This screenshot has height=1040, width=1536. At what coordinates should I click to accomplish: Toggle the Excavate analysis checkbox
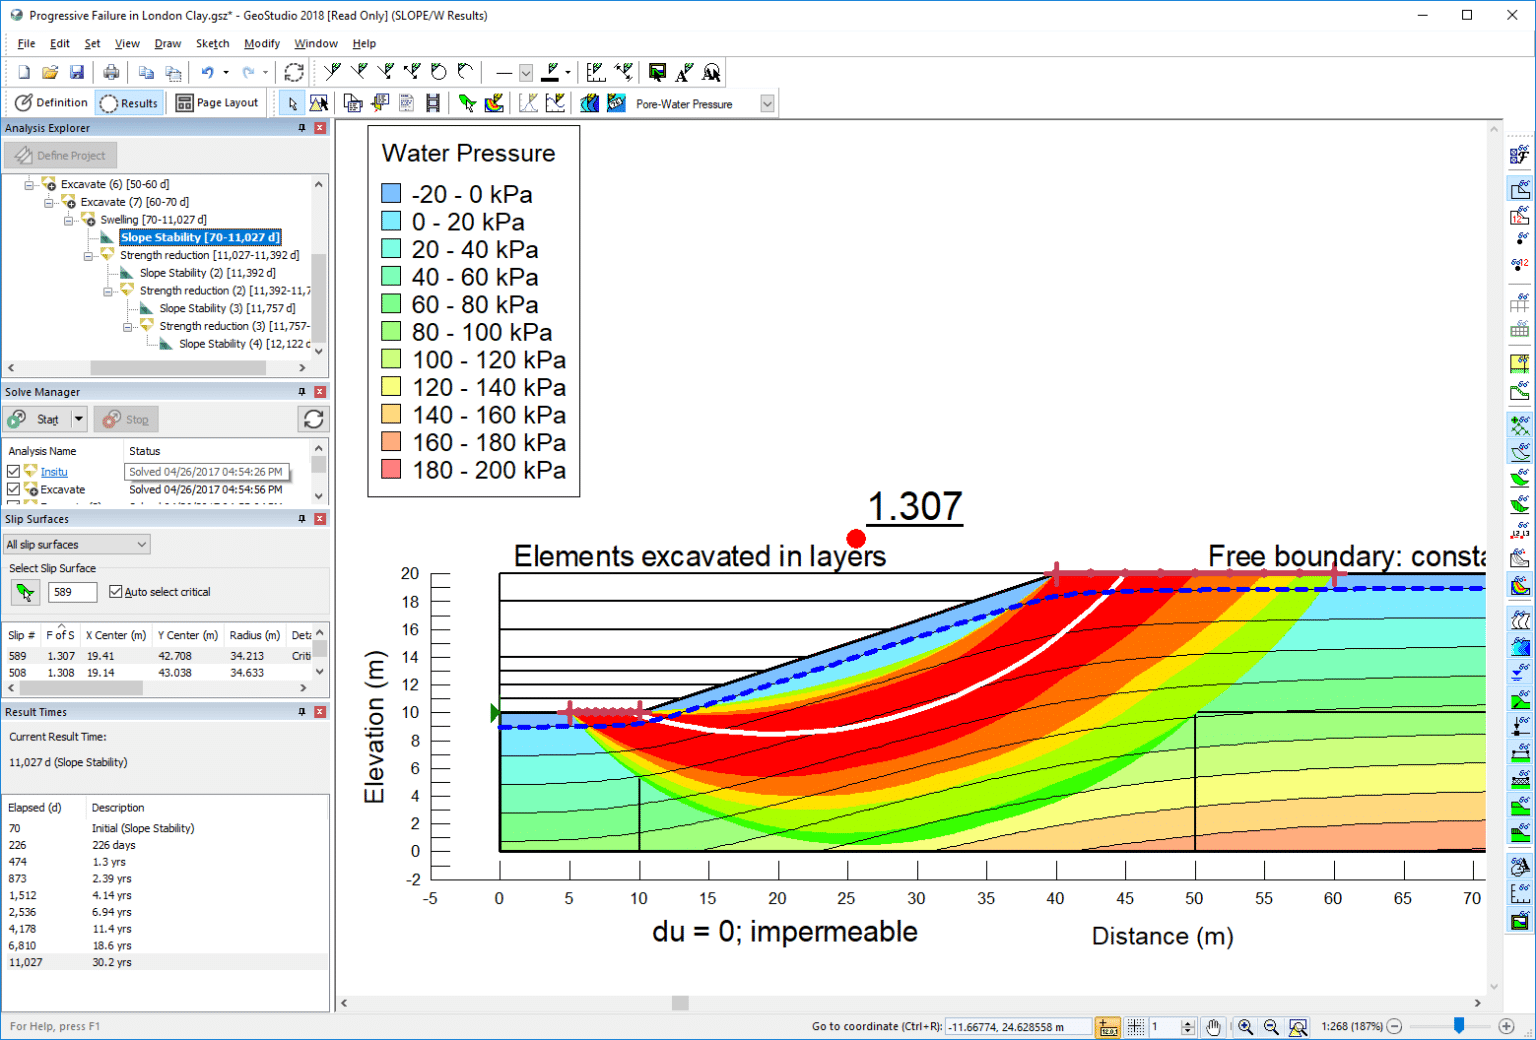tap(13, 489)
